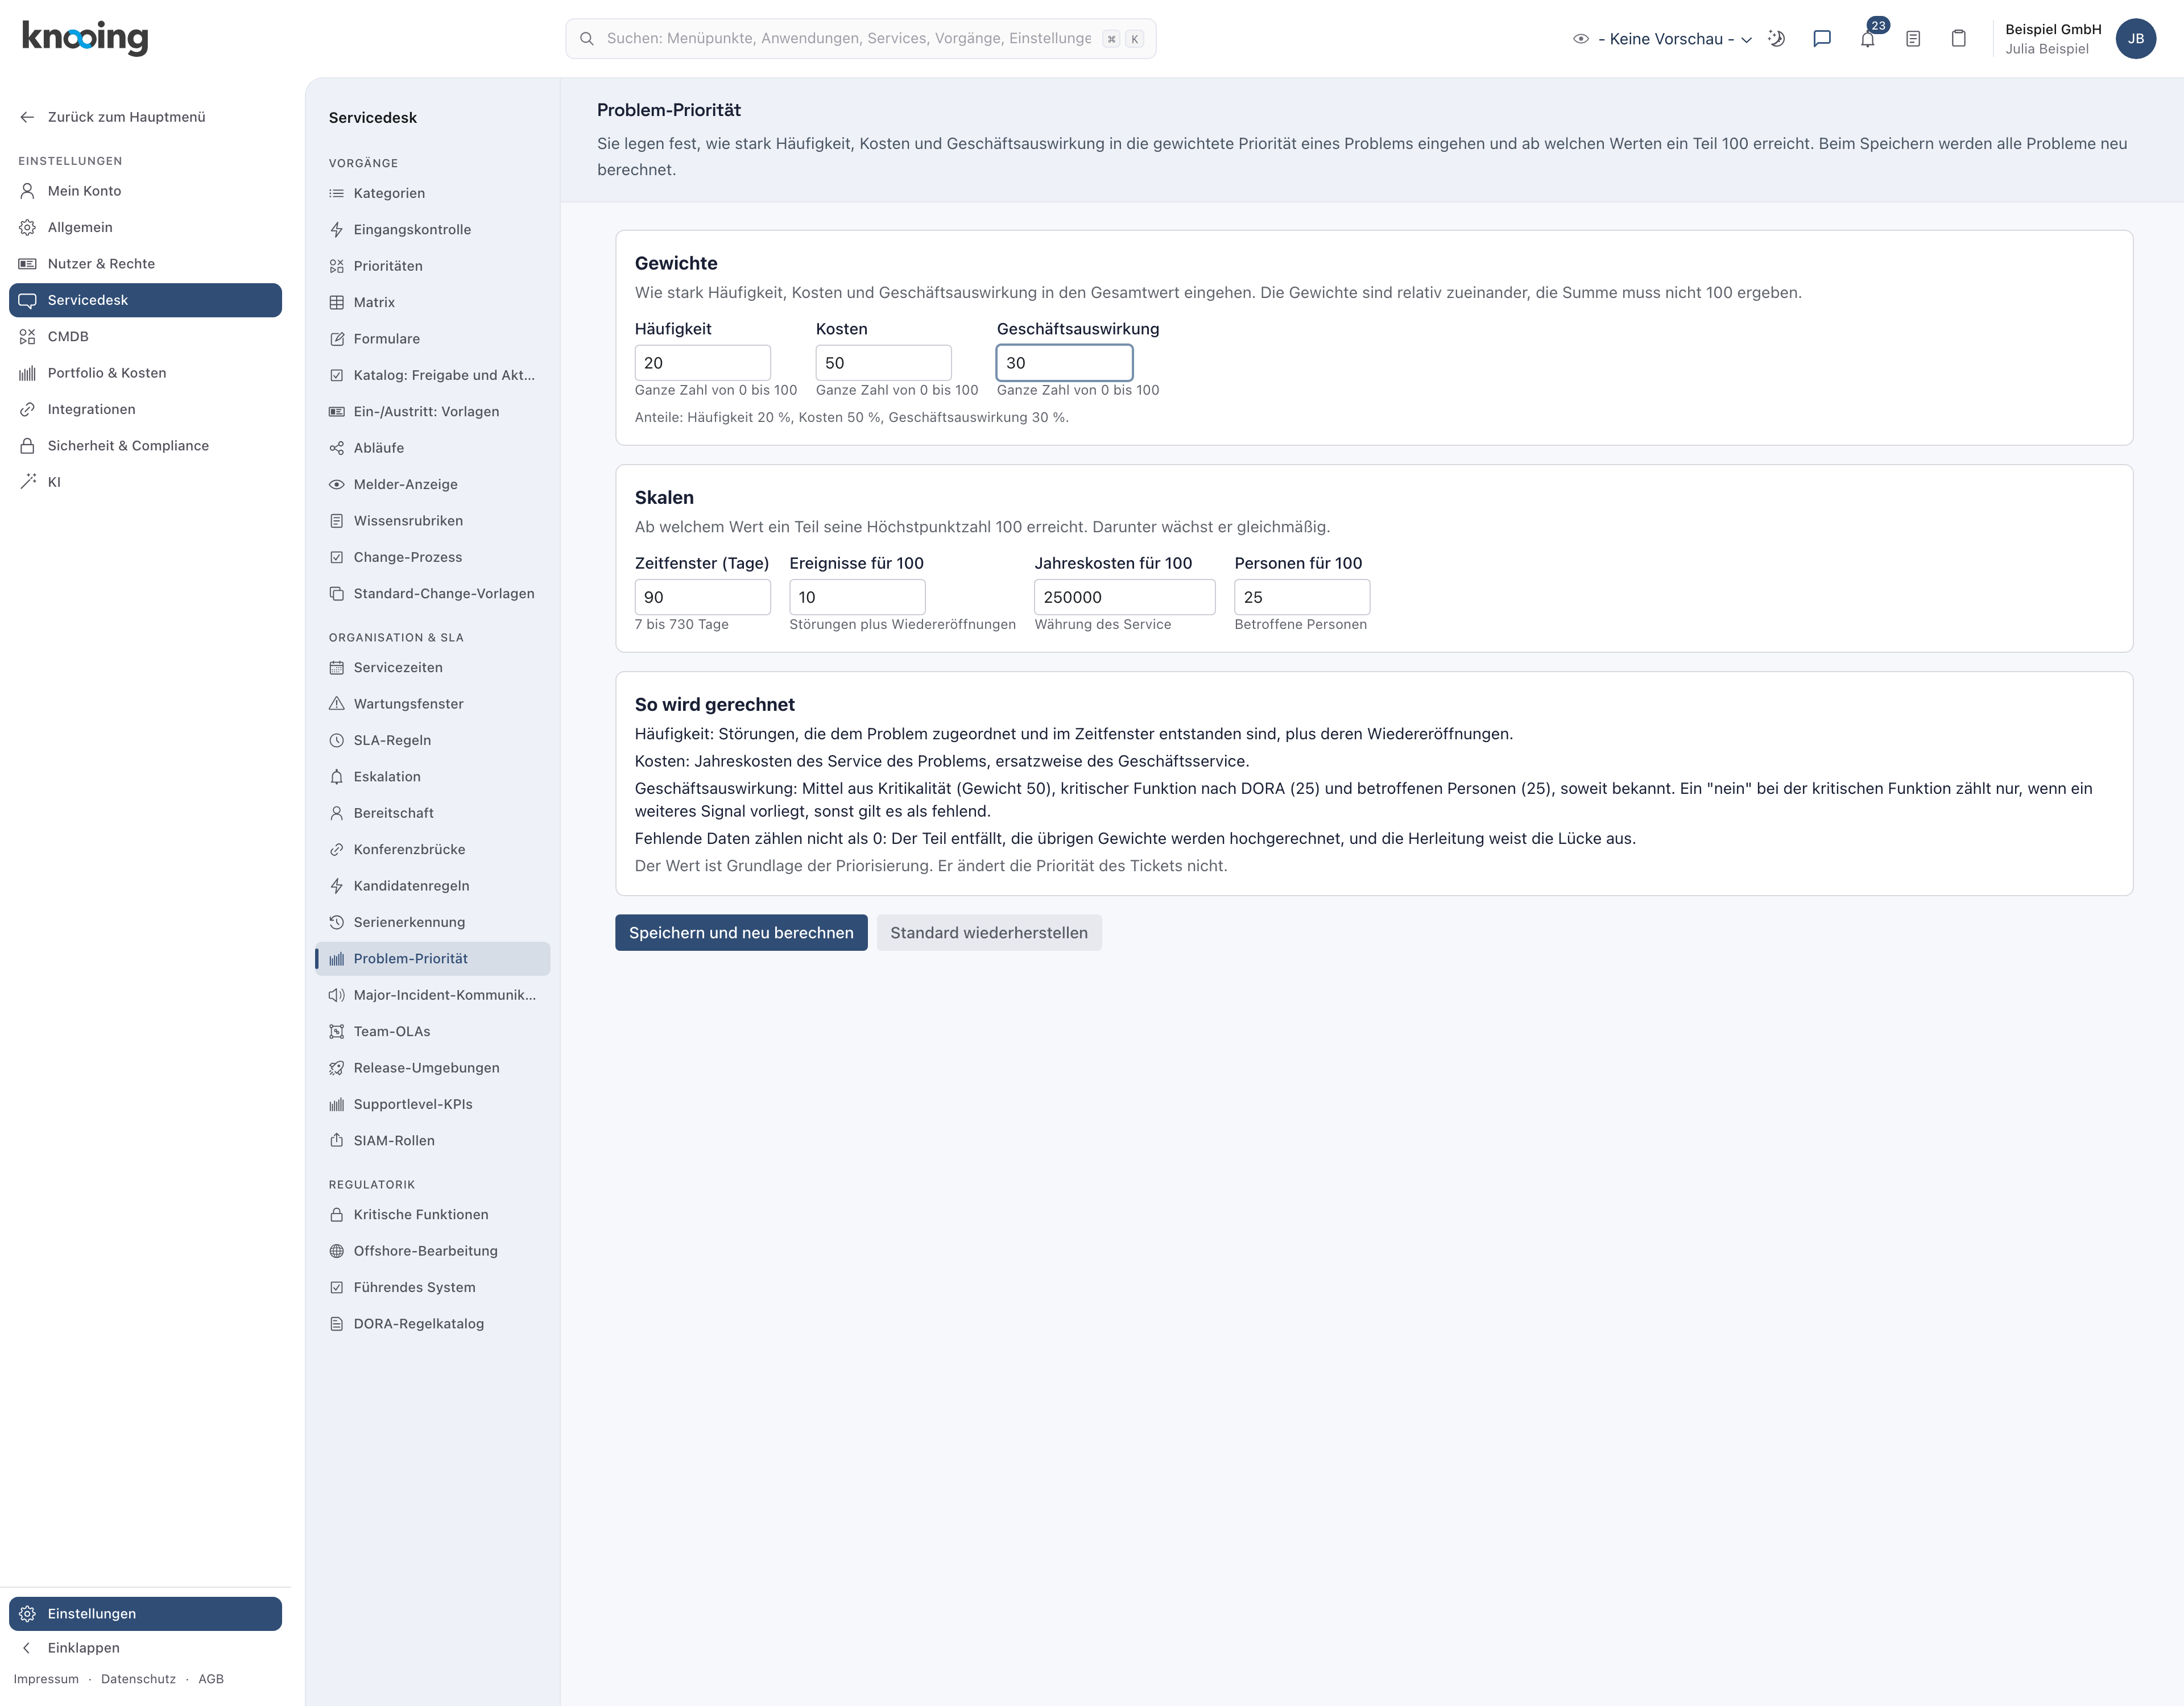
Task: Select Integrationen in settings menu
Action: [x=146, y=409]
